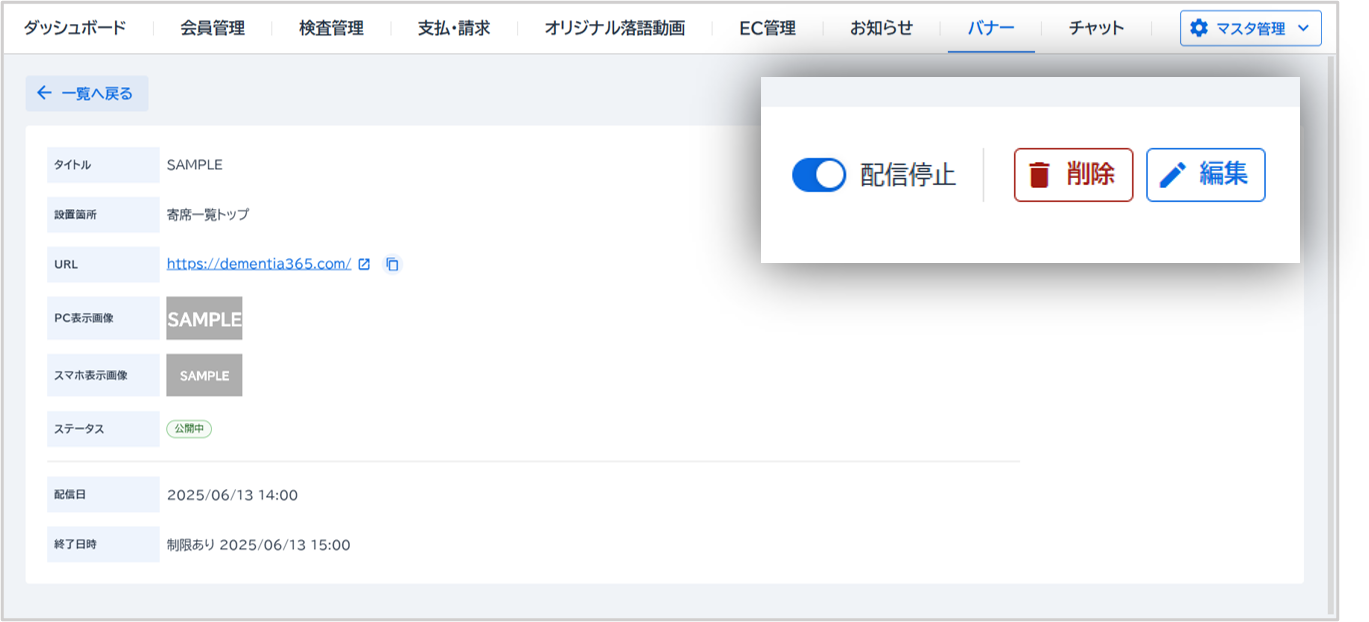Click the gear icon in マスタ管理
This screenshot has height=622, width=1369.
[x=1198, y=28]
